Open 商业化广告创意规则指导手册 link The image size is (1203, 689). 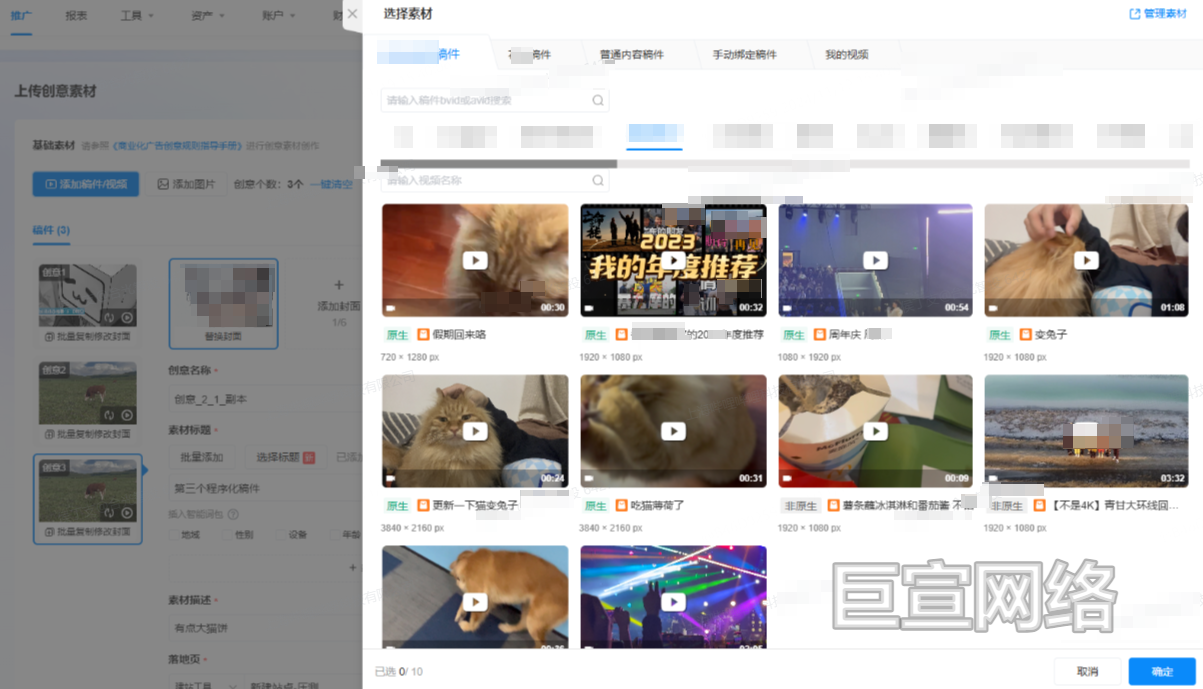pos(178,146)
